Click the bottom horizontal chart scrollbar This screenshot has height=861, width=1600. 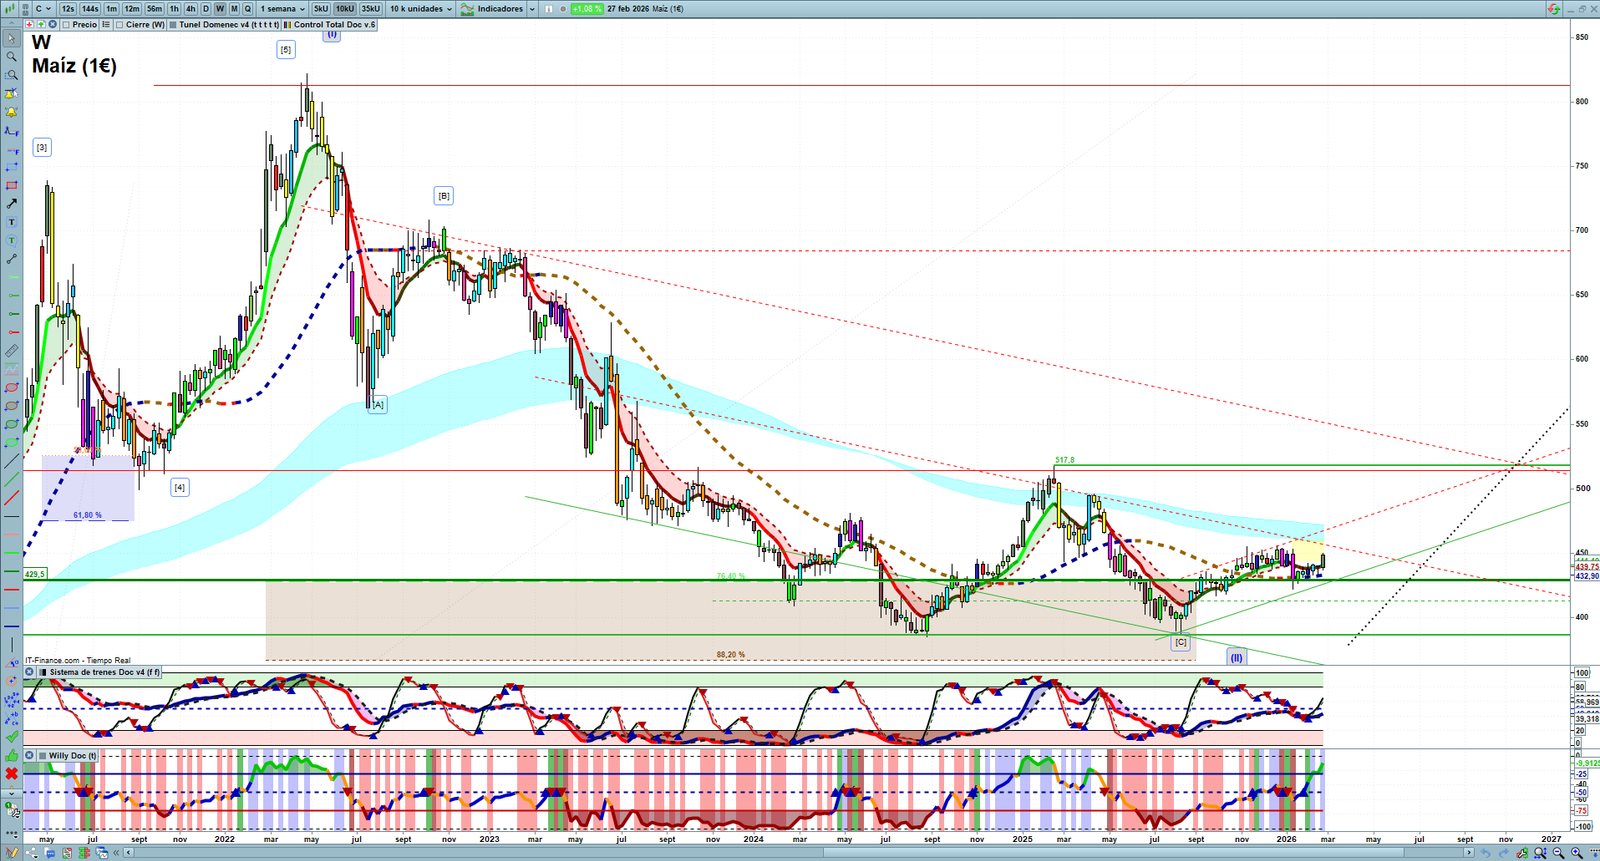click(800, 853)
